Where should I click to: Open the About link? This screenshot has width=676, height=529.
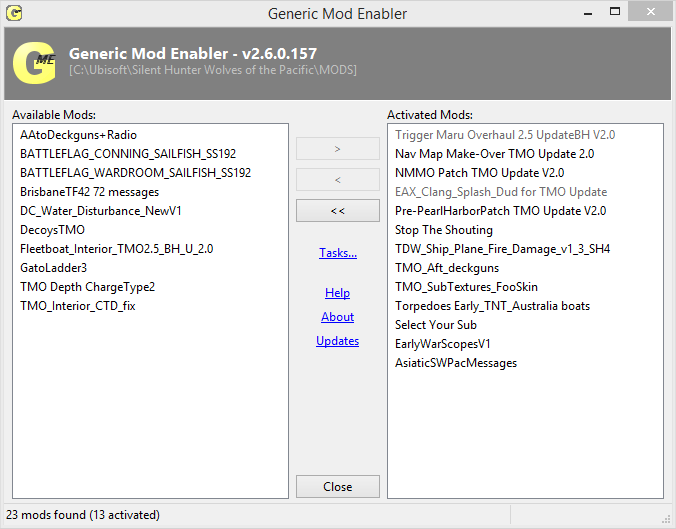338,317
